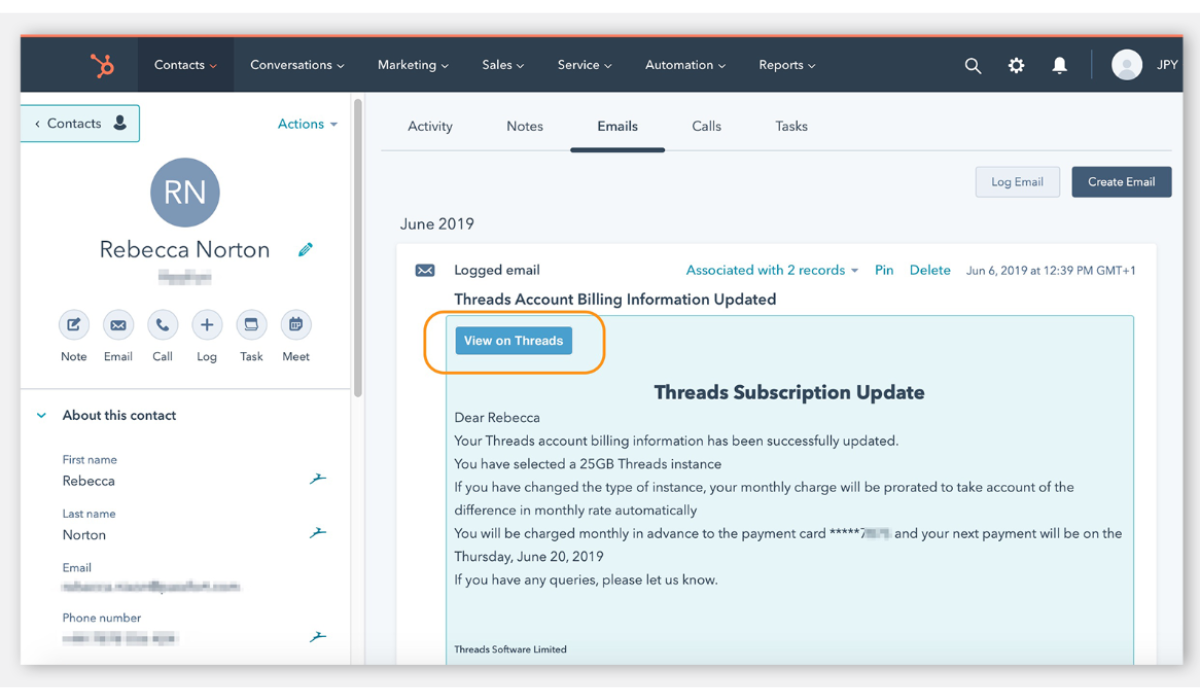Open the Sales dropdown
The image size is (1200, 700).
[503, 65]
